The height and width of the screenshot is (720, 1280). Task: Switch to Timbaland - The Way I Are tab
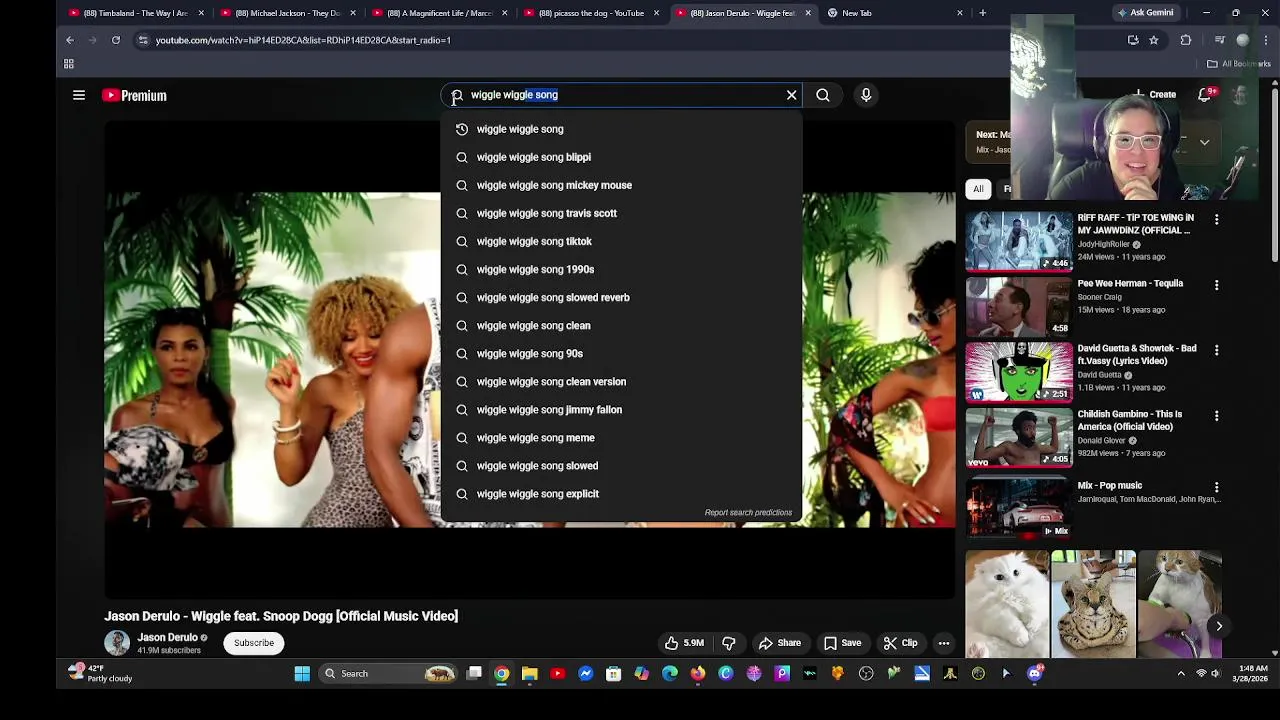click(135, 13)
